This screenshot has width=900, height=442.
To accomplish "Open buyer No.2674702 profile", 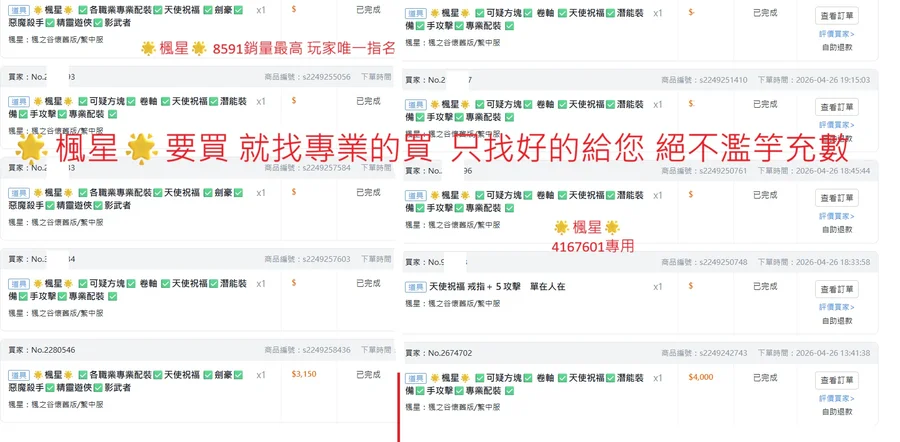I will pos(439,353).
